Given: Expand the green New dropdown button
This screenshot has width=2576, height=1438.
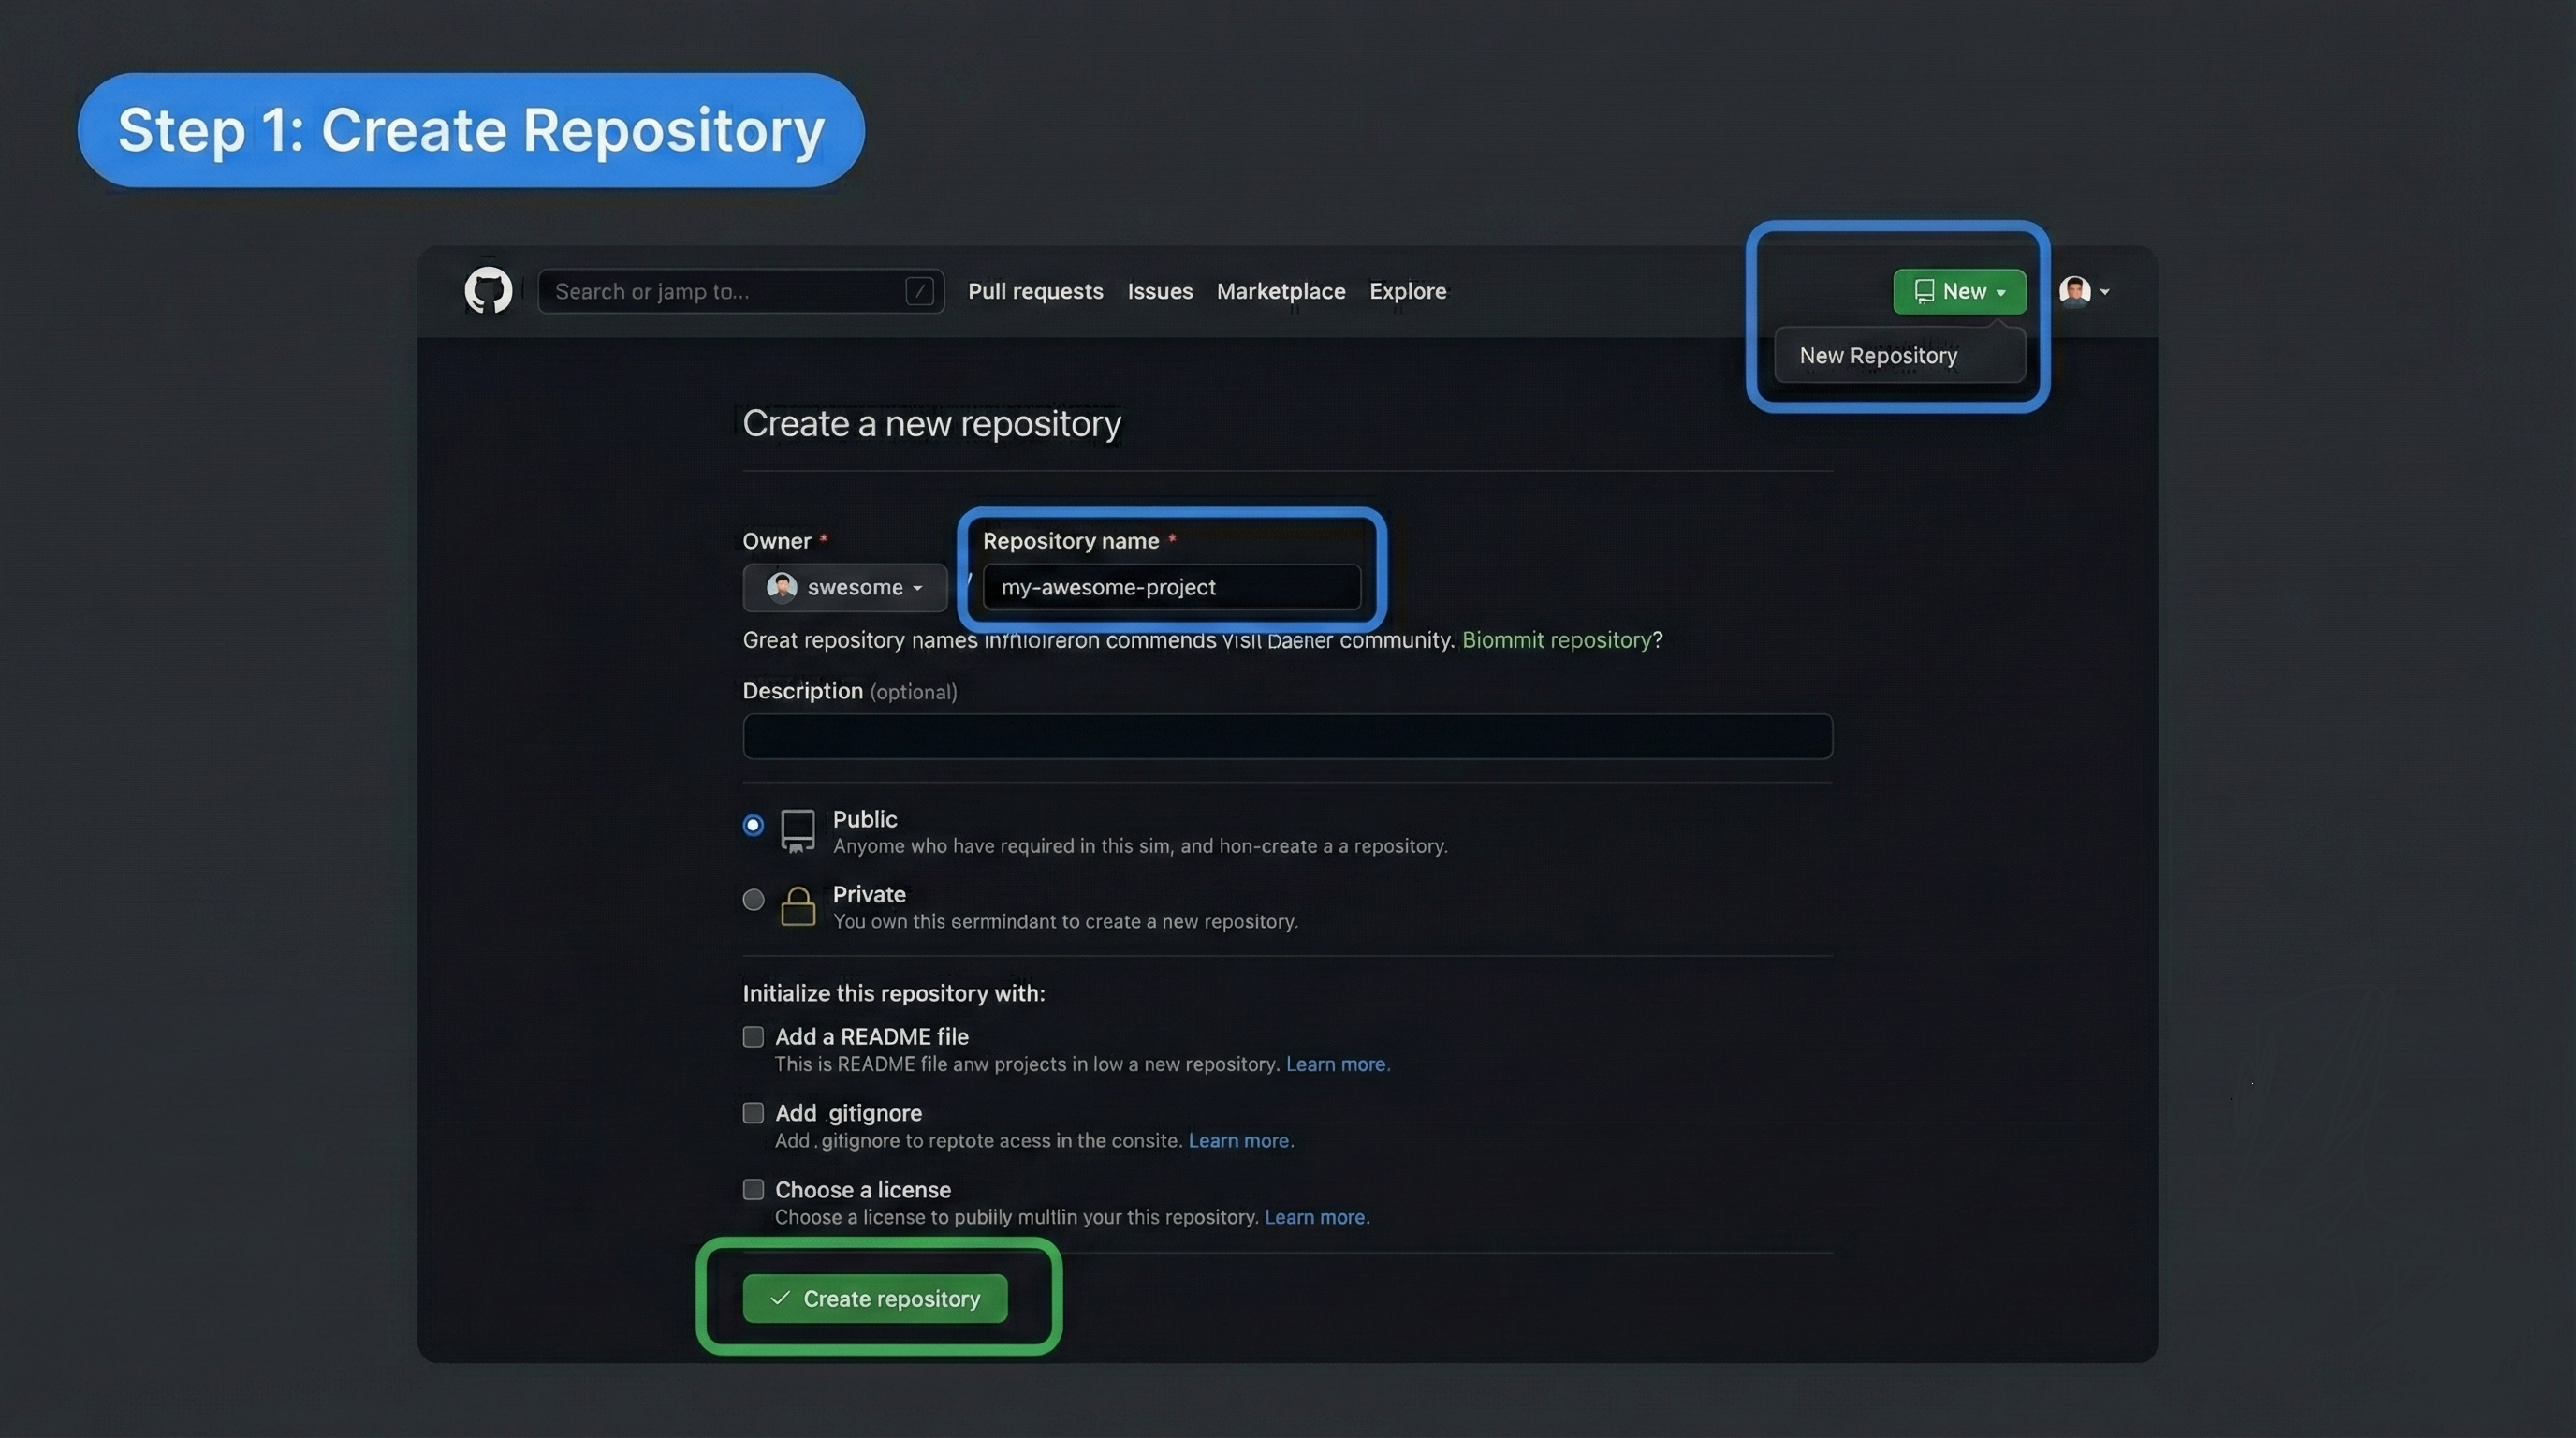Looking at the screenshot, I should pos(1959,291).
